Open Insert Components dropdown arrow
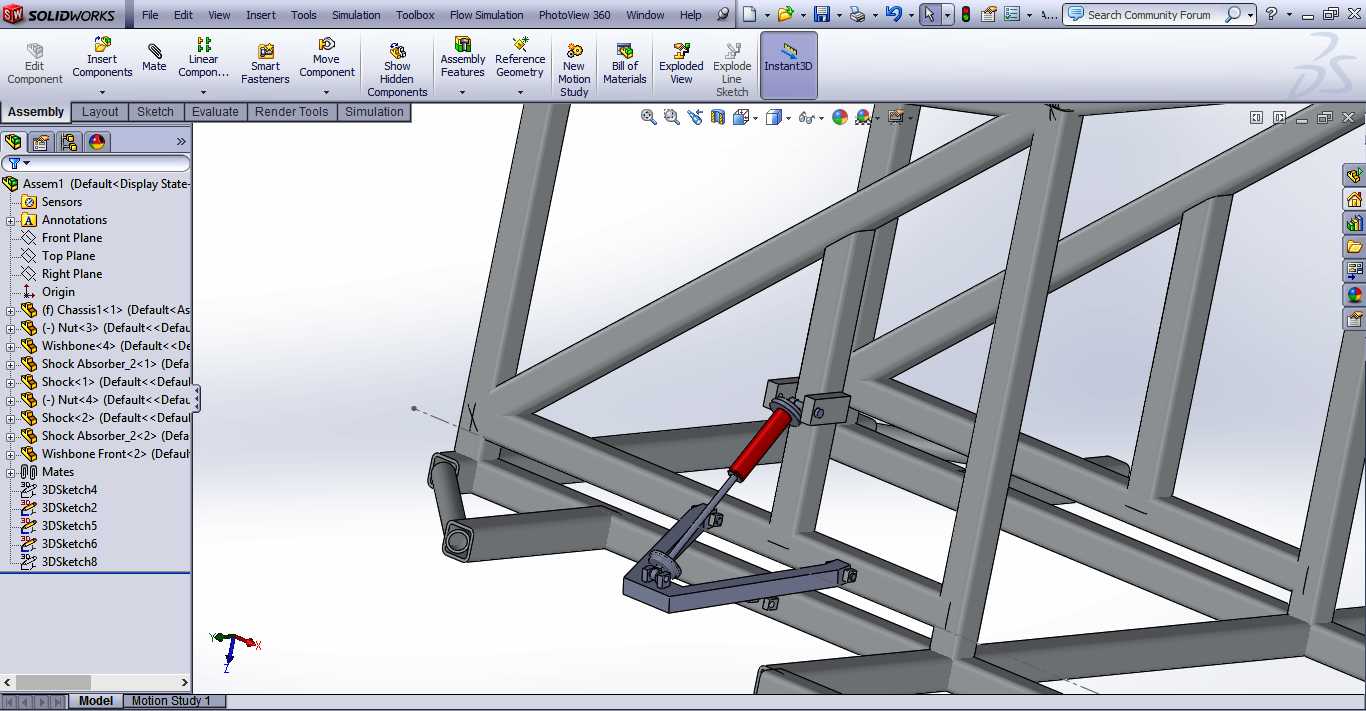This screenshot has height=711, width=1366. [102, 92]
